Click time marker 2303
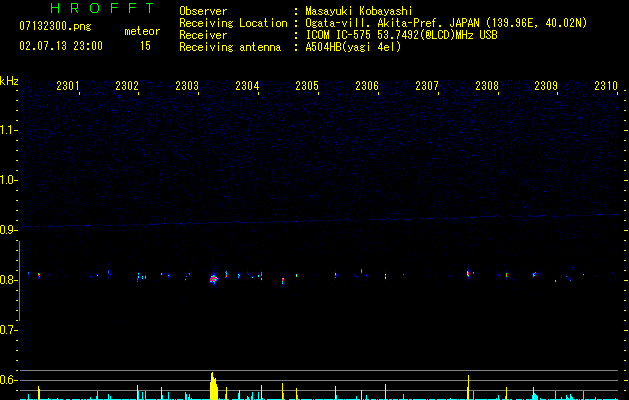 [187, 85]
